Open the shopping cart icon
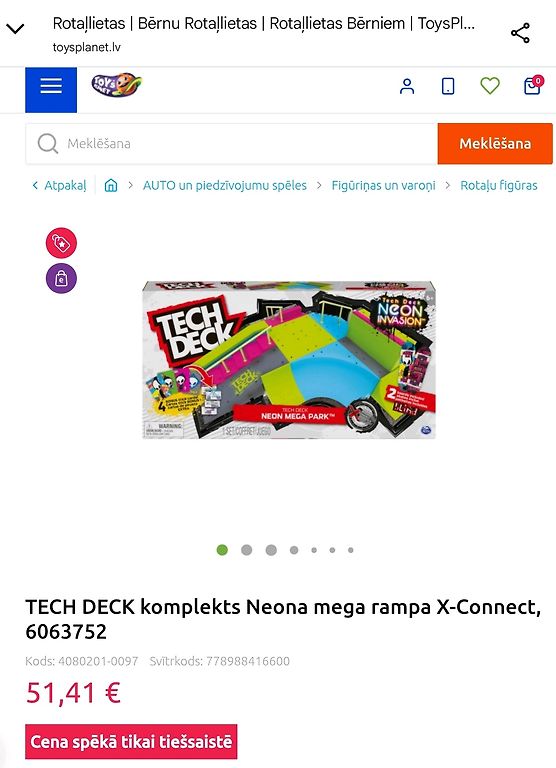The image size is (556, 768). (533, 85)
